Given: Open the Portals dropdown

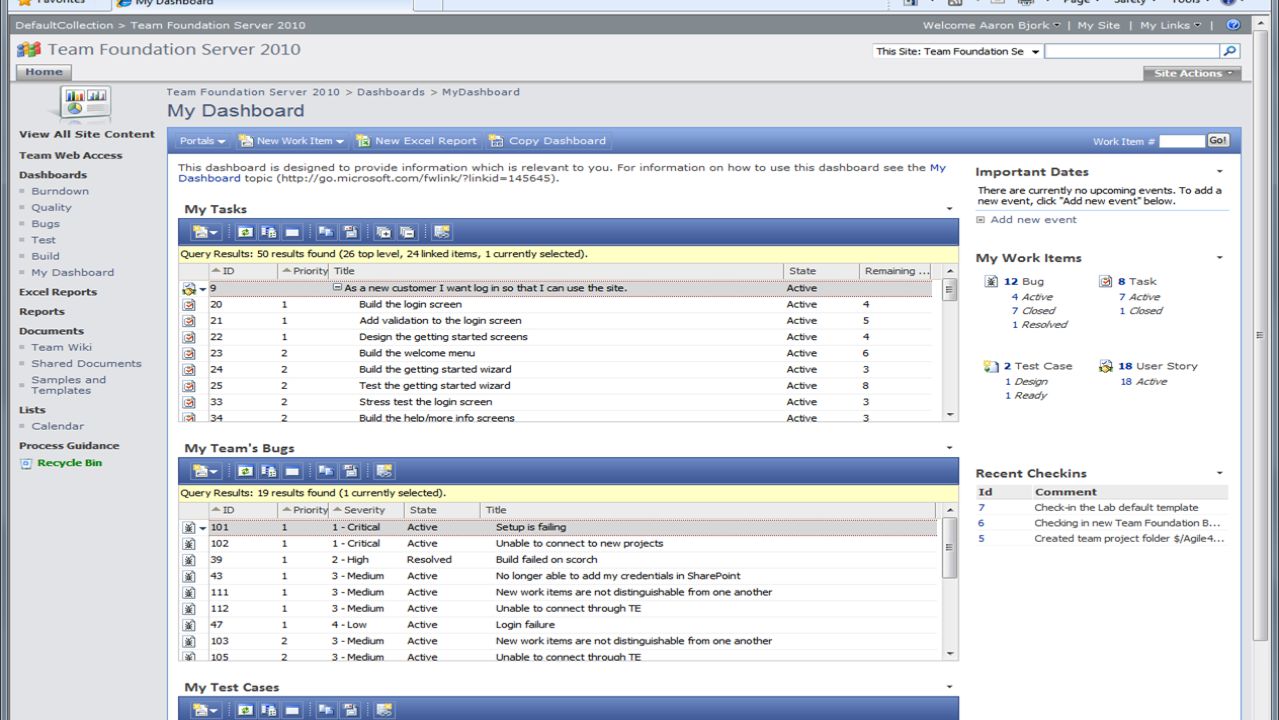Looking at the screenshot, I should [203, 141].
